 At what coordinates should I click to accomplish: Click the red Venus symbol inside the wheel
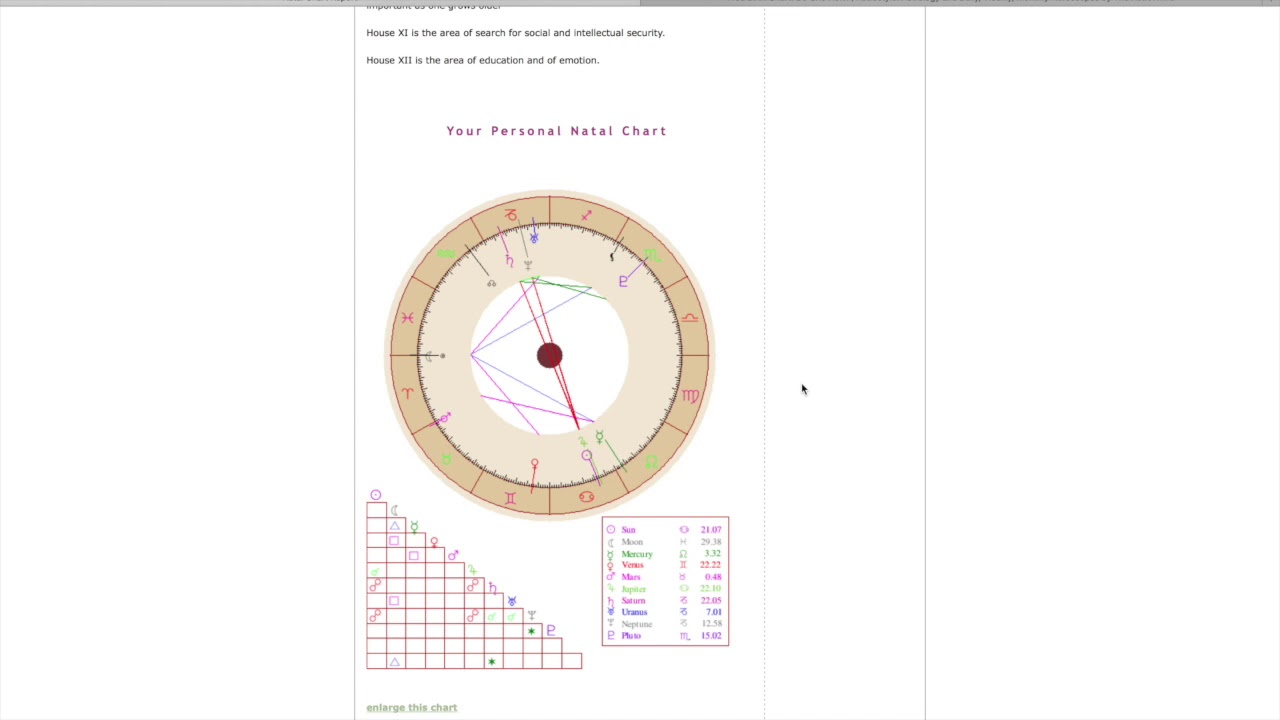(534, 465)
